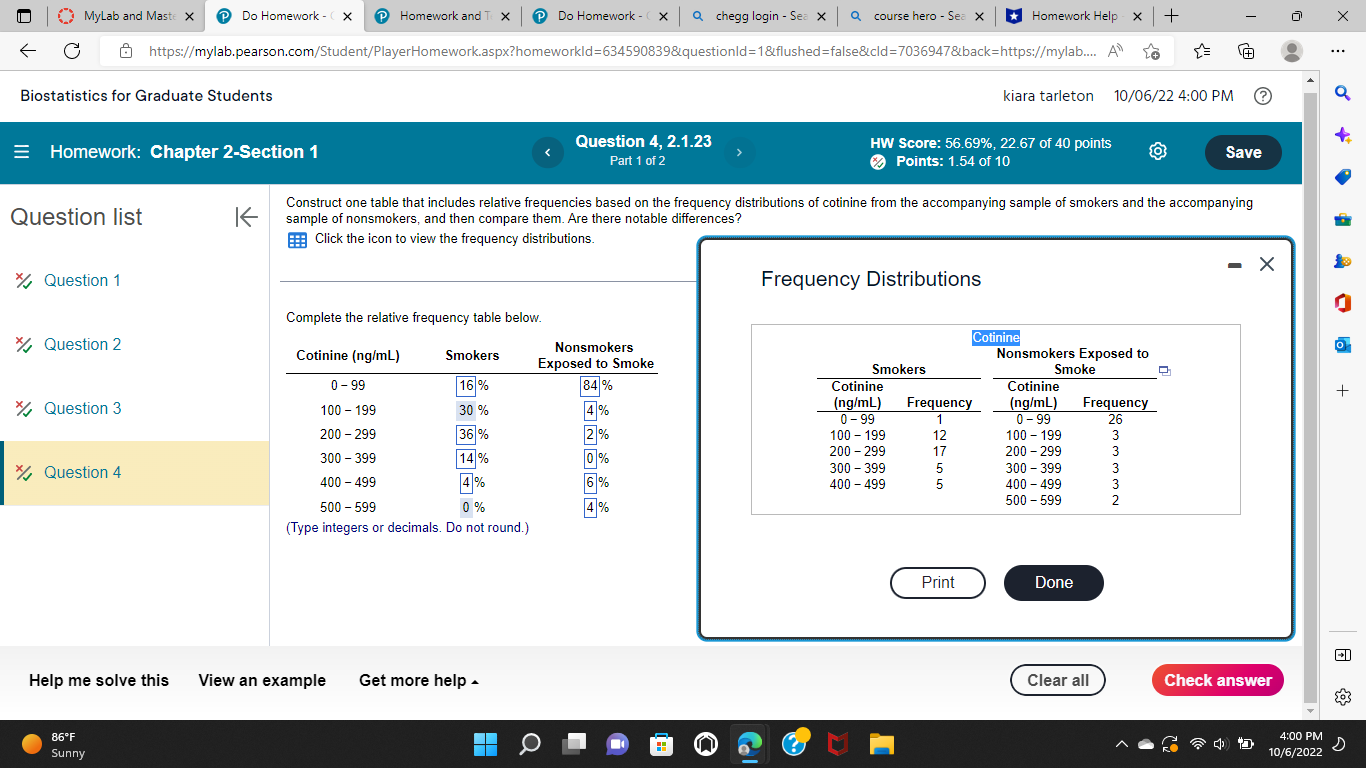Refresh the browser page

click(x=72, y=52)
